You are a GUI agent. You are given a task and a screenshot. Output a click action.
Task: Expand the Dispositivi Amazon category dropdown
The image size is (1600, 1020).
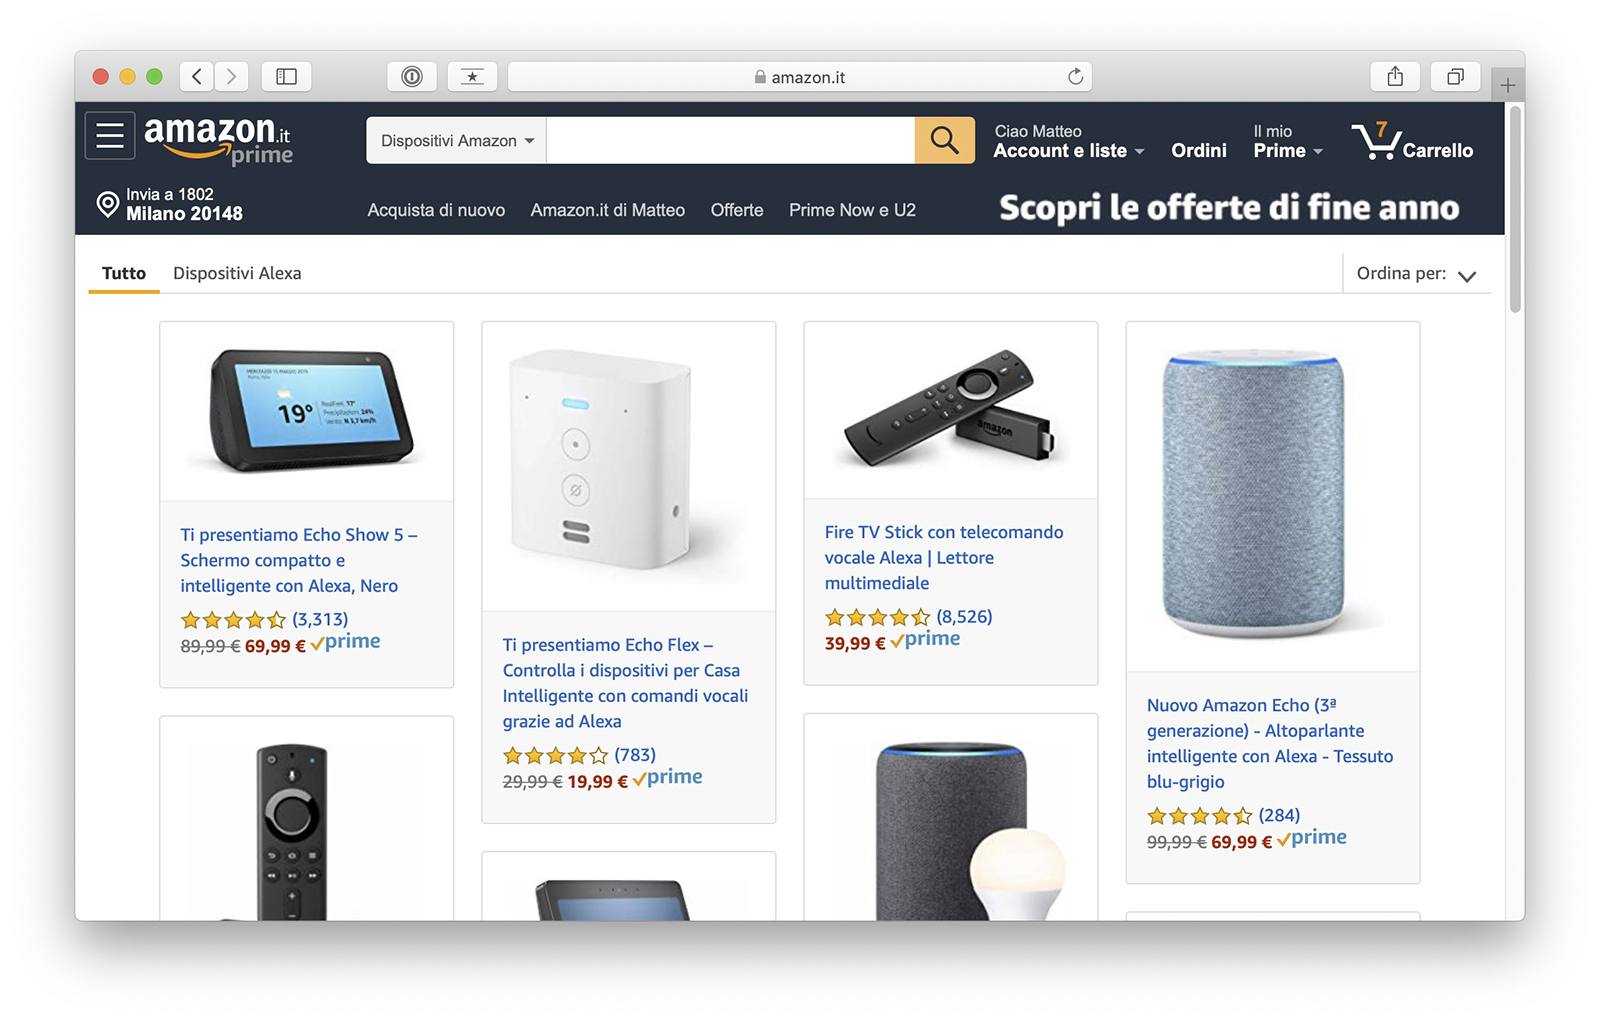point(457,141)
